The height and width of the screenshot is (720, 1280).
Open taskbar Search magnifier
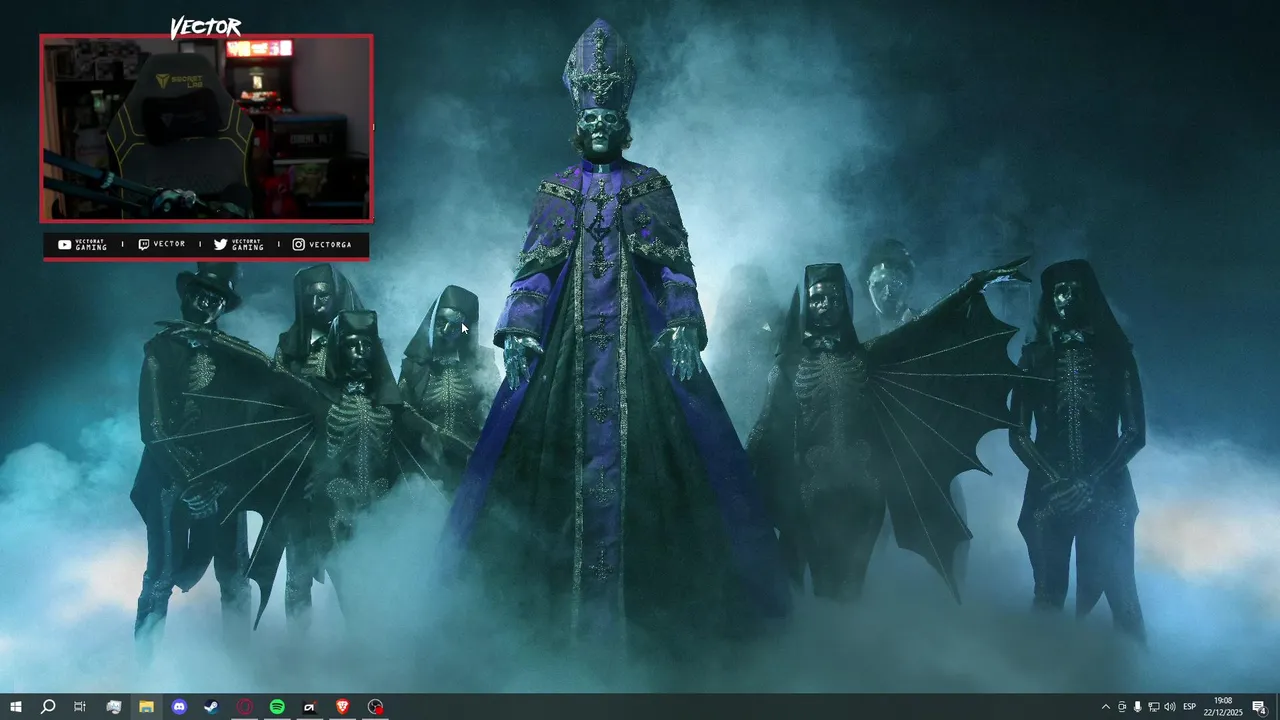click(47, 707)
